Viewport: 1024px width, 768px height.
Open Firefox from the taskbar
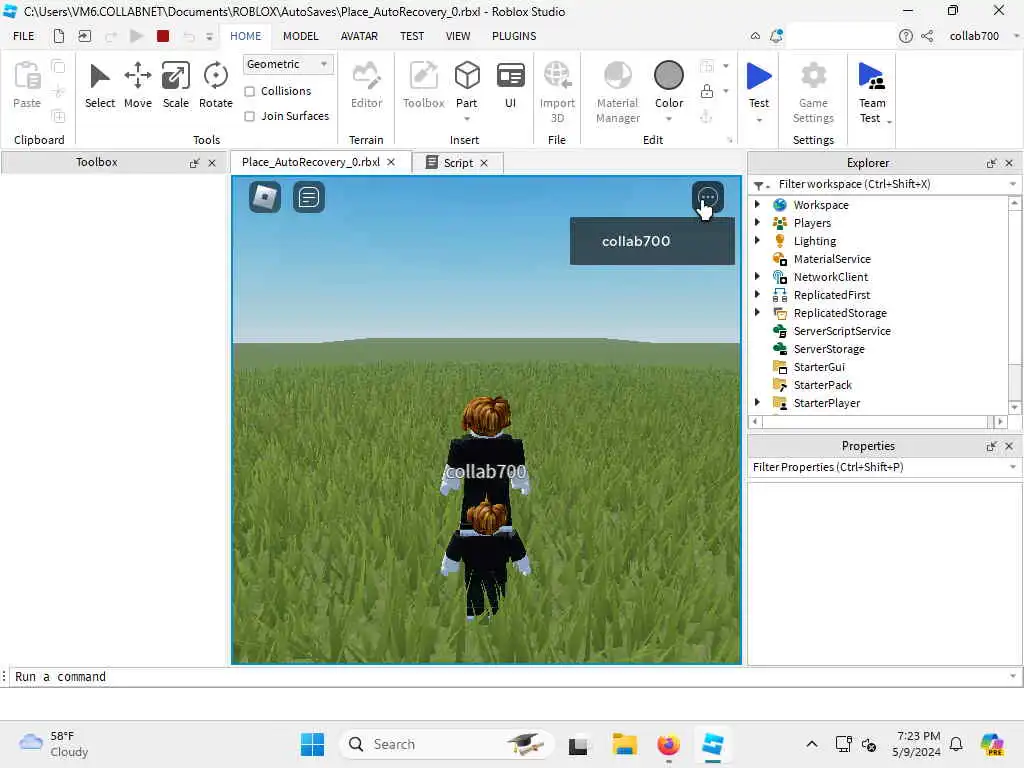tap(668, 744)
